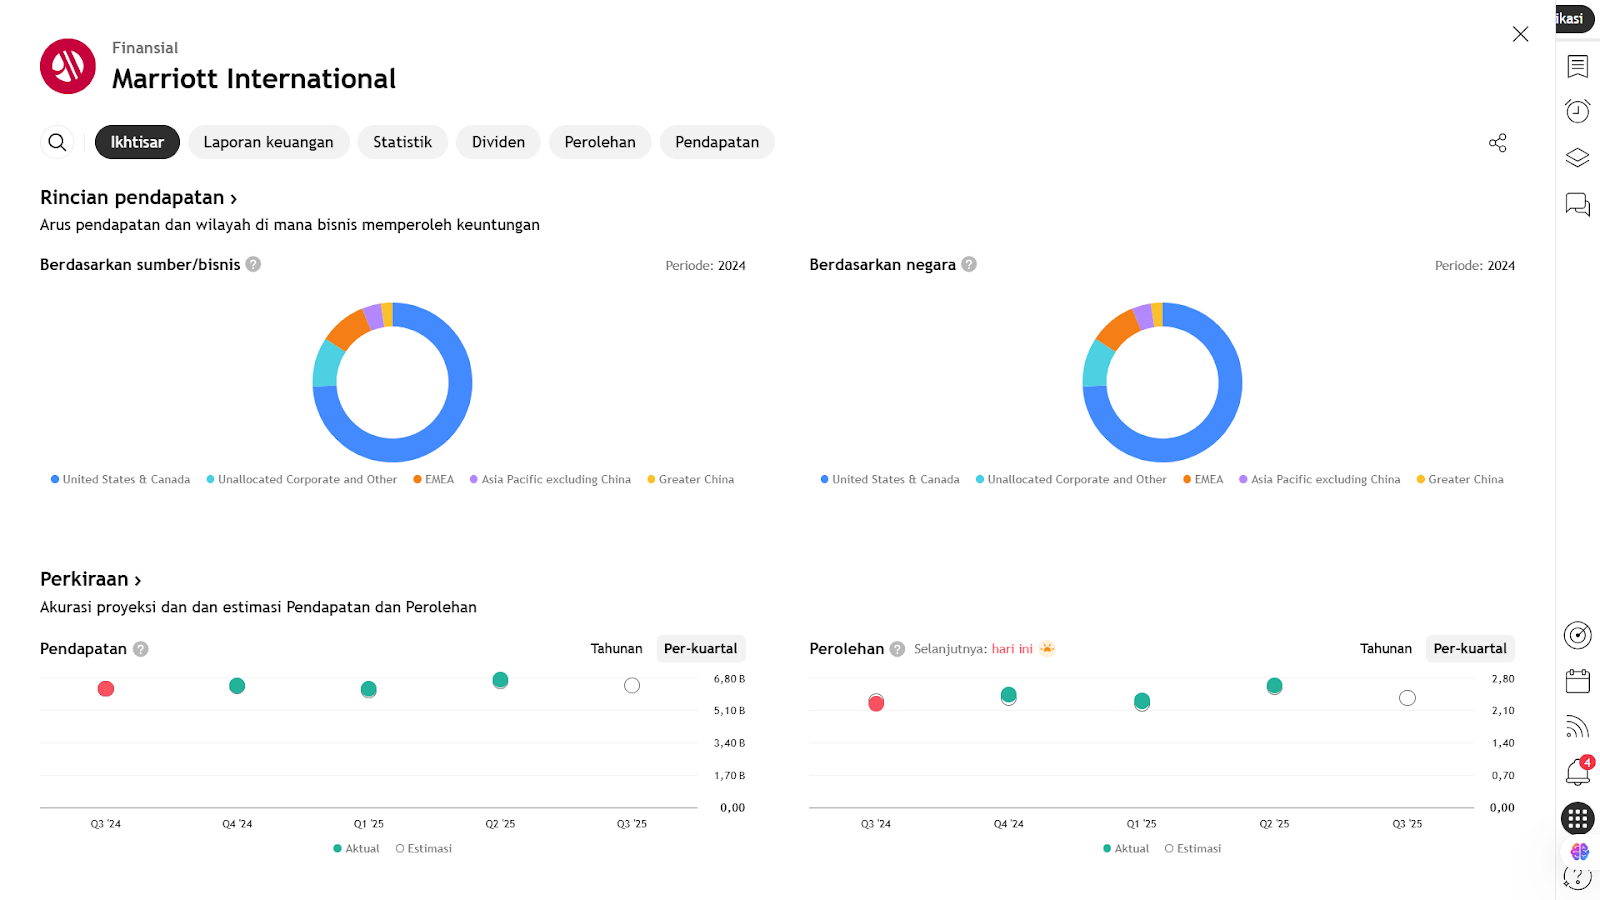Open the notifications bell with badge
Image resolution: width=1600 pixels, height=900 pixels.
click(x=1577, y=772)
